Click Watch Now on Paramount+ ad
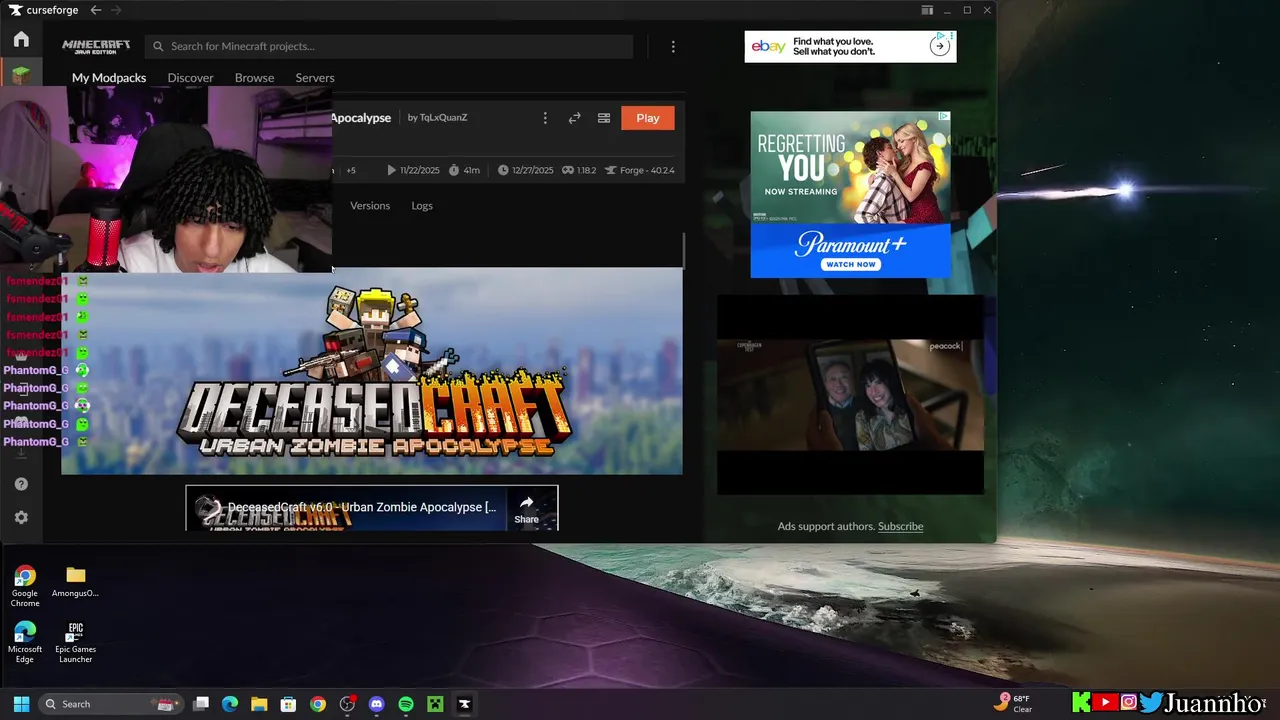1280x720 pixels. click(850, 265)
